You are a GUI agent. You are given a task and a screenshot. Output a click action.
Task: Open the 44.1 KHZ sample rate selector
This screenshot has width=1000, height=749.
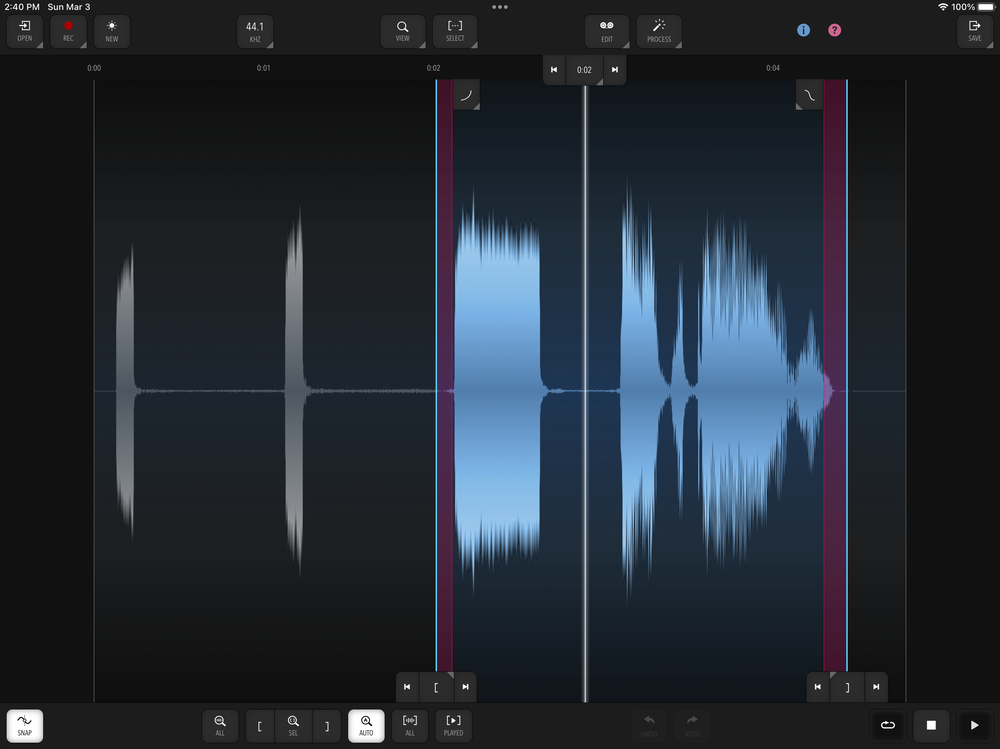pyautogui.click(x=255, y=31)
